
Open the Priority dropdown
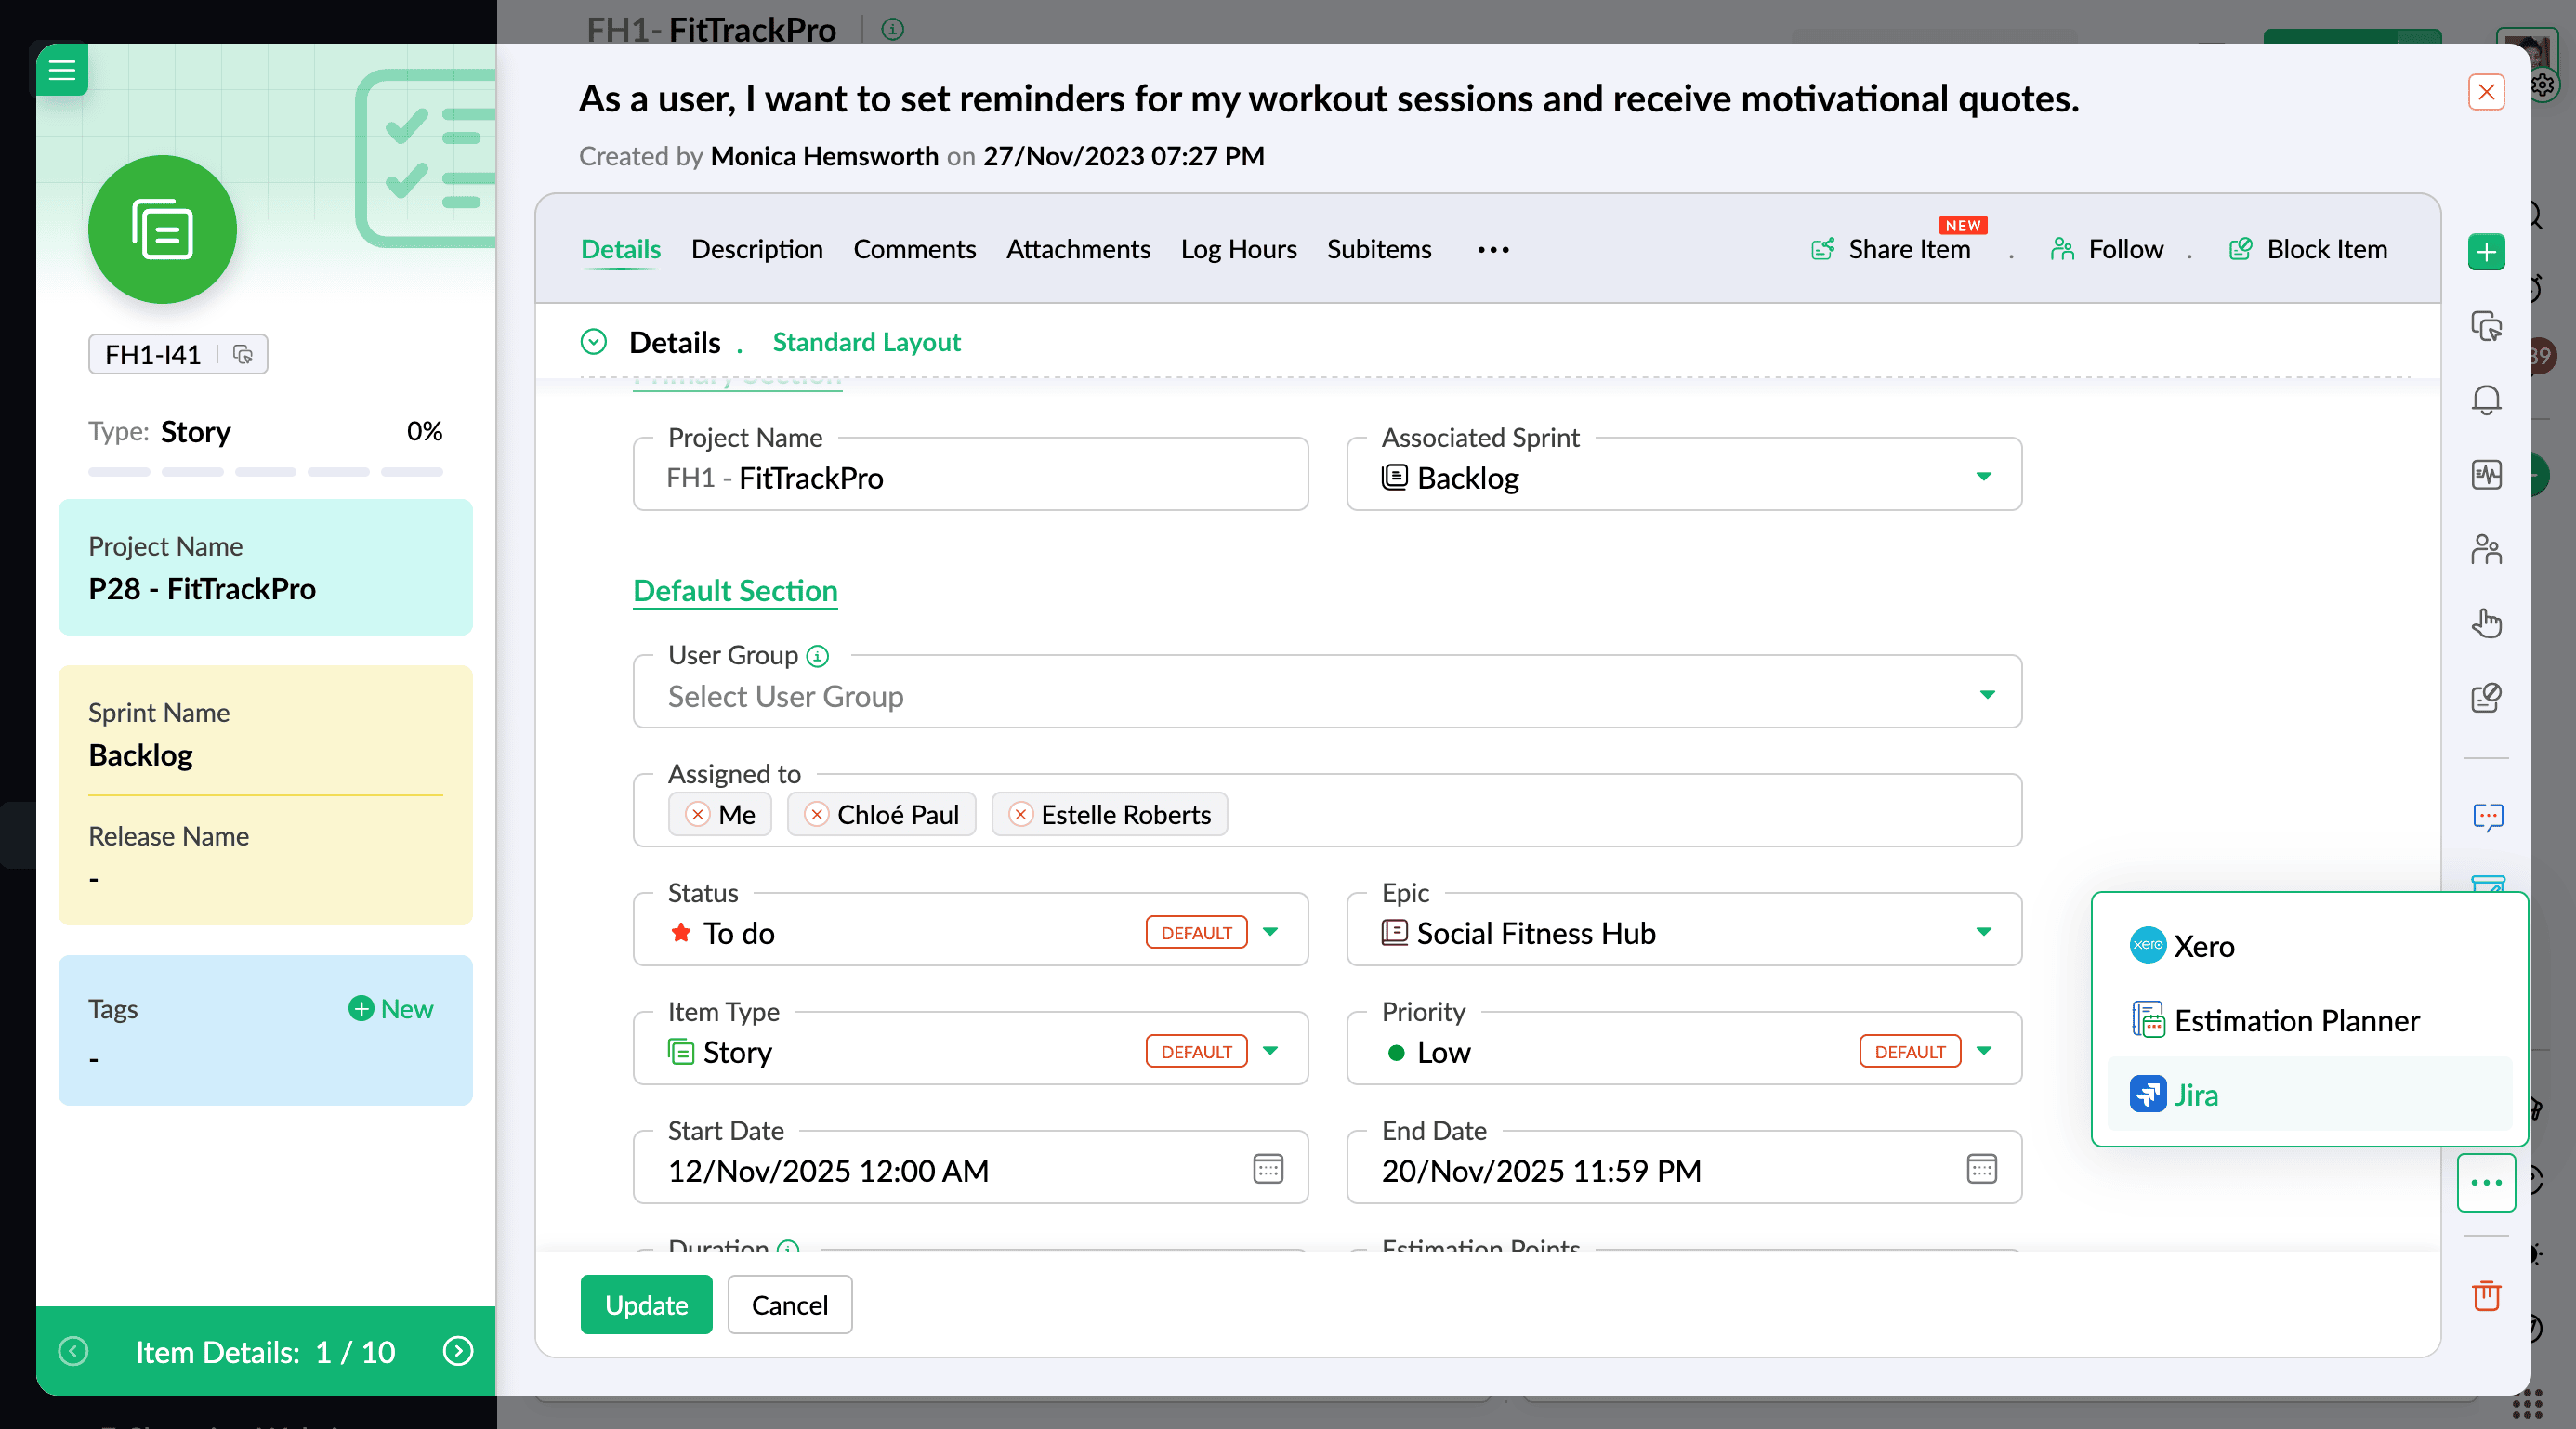coord(1984,1051)
